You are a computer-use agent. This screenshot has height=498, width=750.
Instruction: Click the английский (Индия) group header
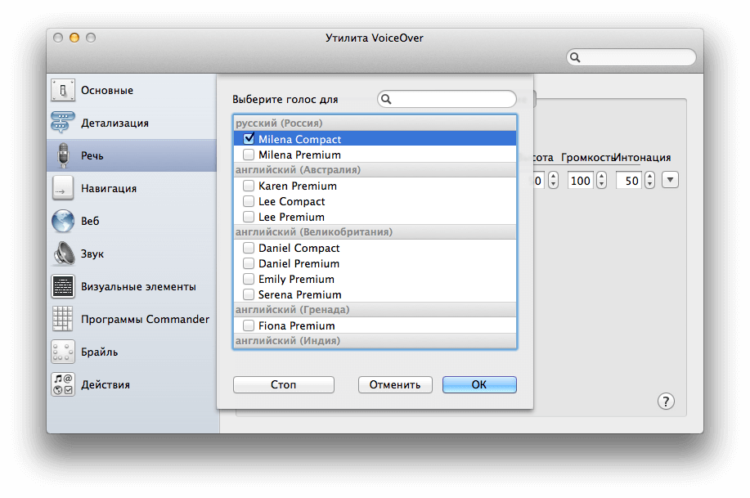click(375, 341)
